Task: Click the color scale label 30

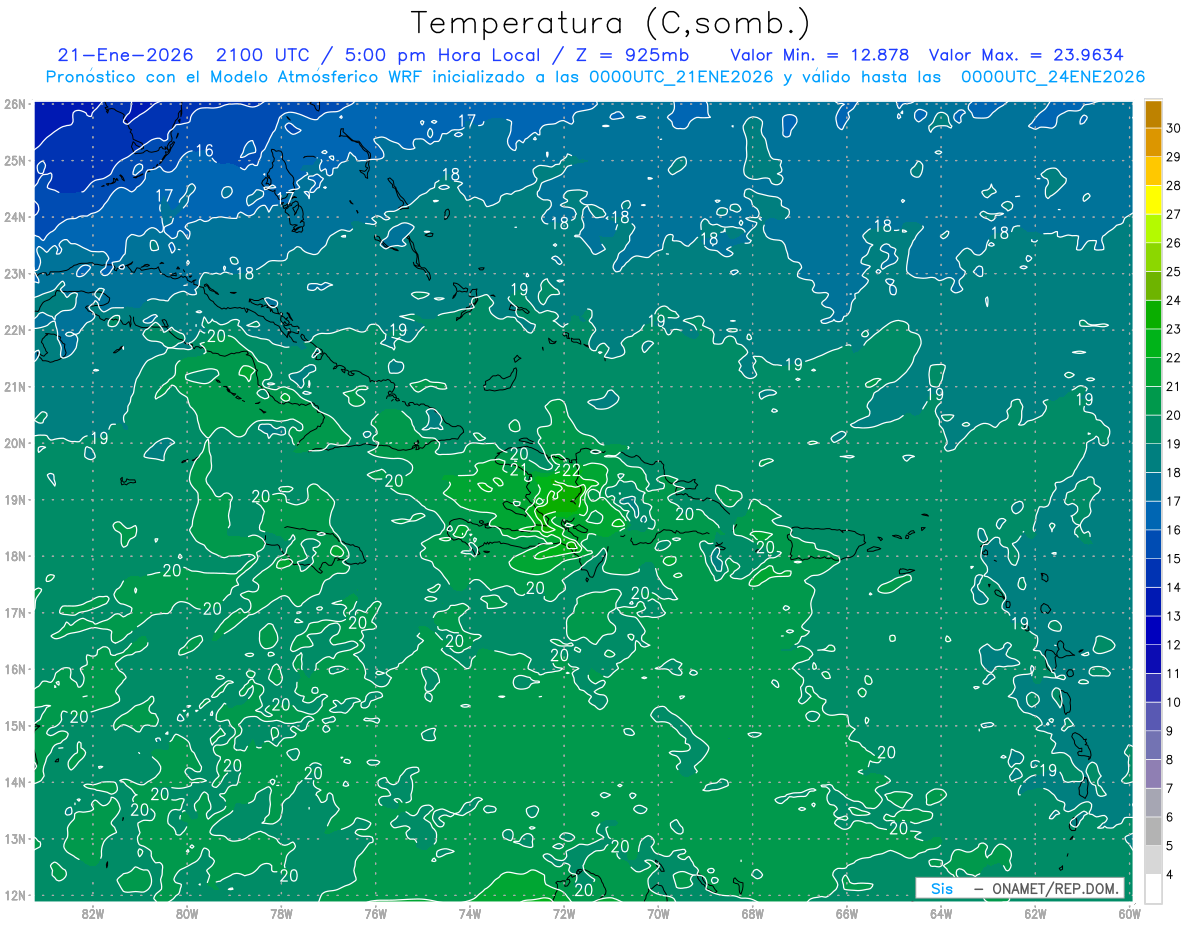Action: [x=1175, y=128]
